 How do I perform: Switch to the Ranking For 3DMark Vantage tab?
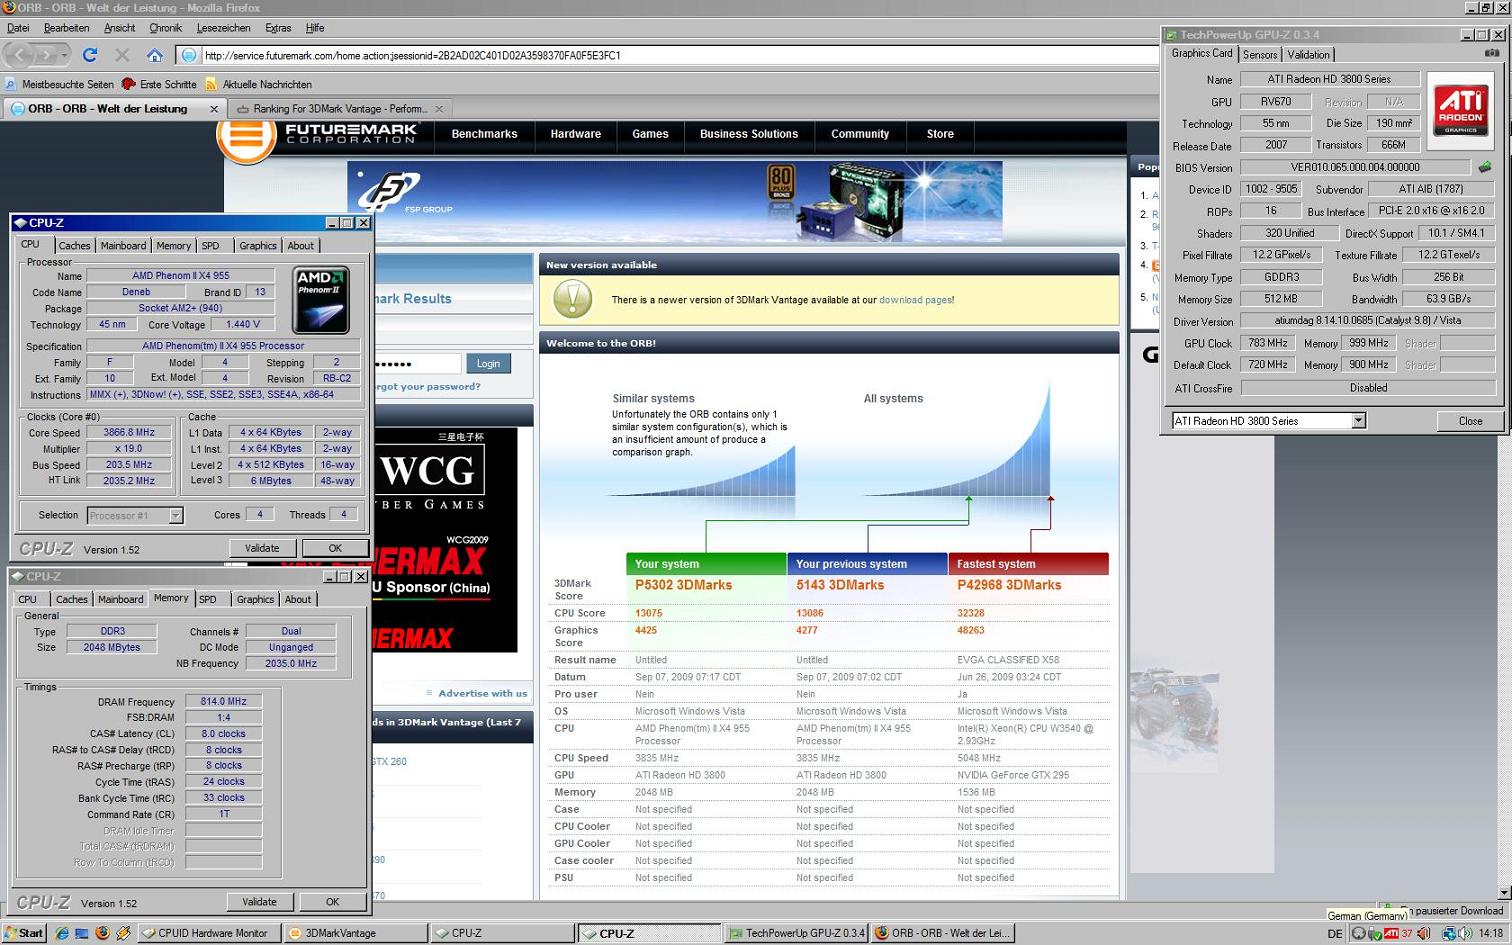coord(339,108)
